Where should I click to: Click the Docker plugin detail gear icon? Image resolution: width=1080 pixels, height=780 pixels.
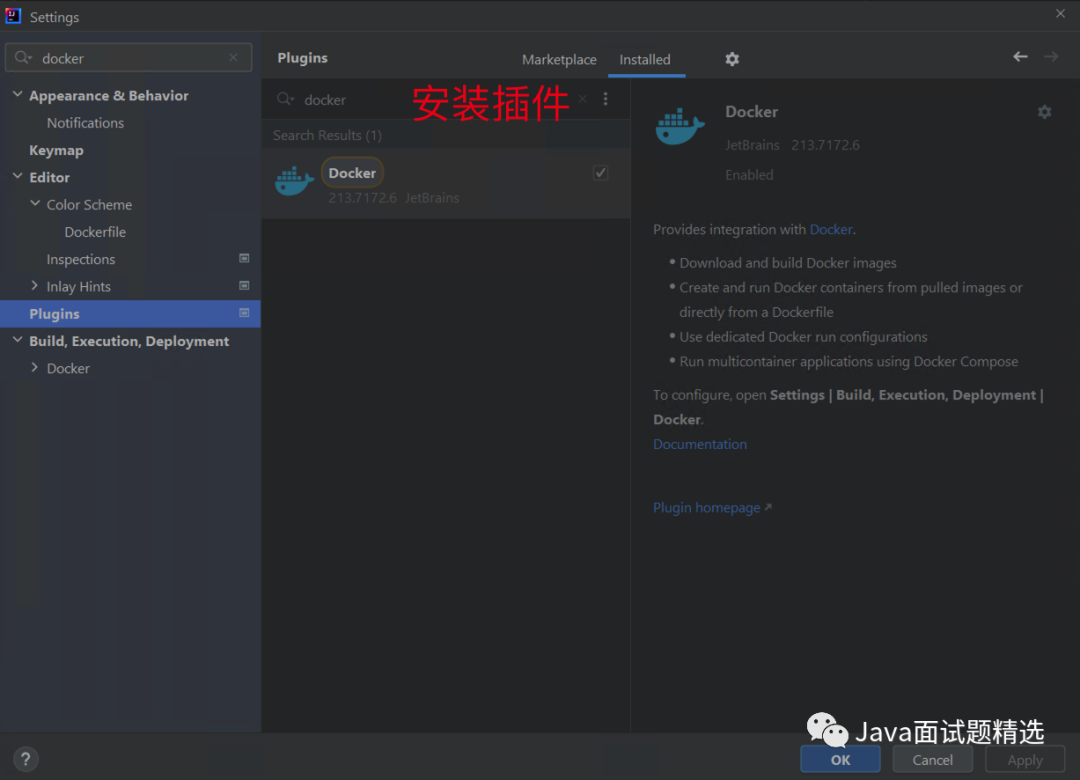(1044, 112)
